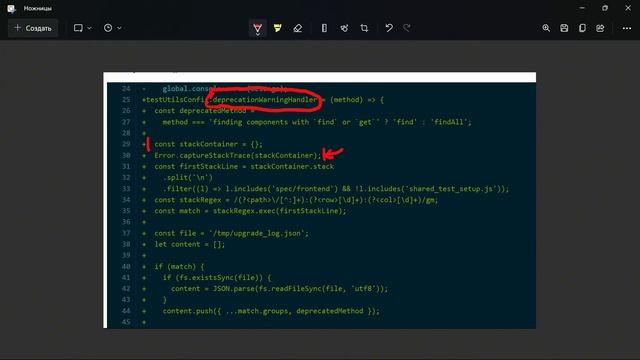Minimize the Ножницы window
This screenshot has height=360, width=640.
[582, 8]
